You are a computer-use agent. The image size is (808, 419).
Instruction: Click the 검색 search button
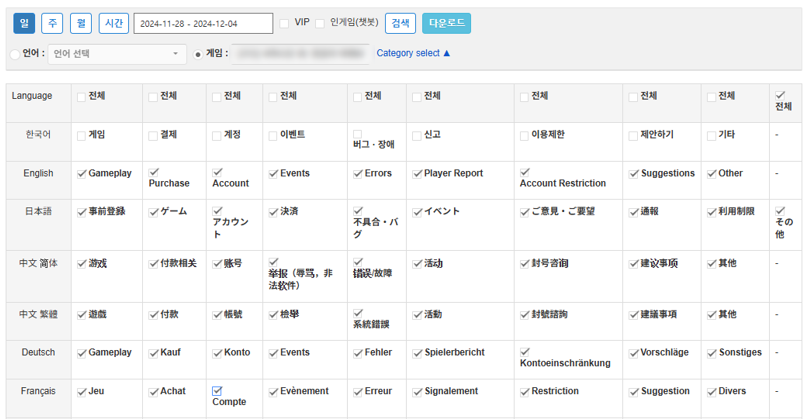[401, 23]
